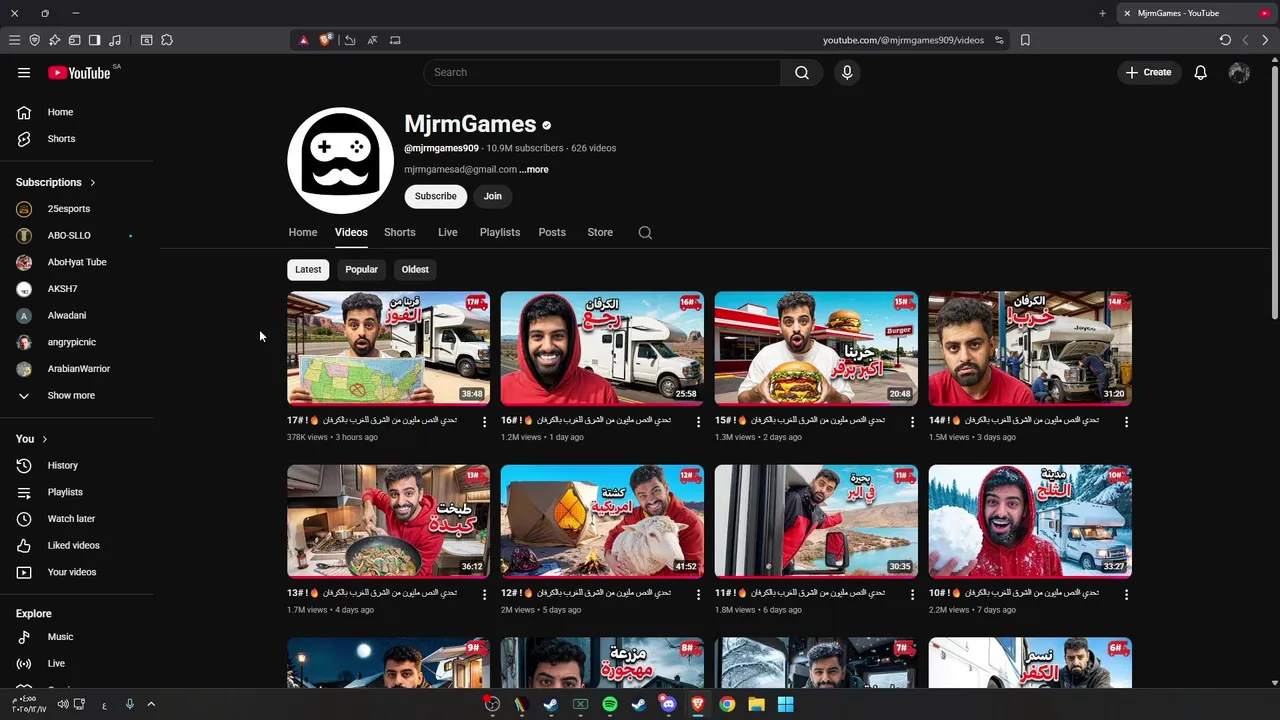The height and width of the screenshot is (720, 1280).
Task: Expand the You section
Action: (x=32, y=438)
